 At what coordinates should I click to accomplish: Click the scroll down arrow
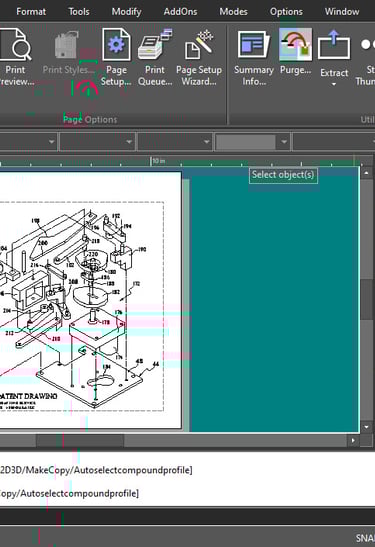(366, 427)
